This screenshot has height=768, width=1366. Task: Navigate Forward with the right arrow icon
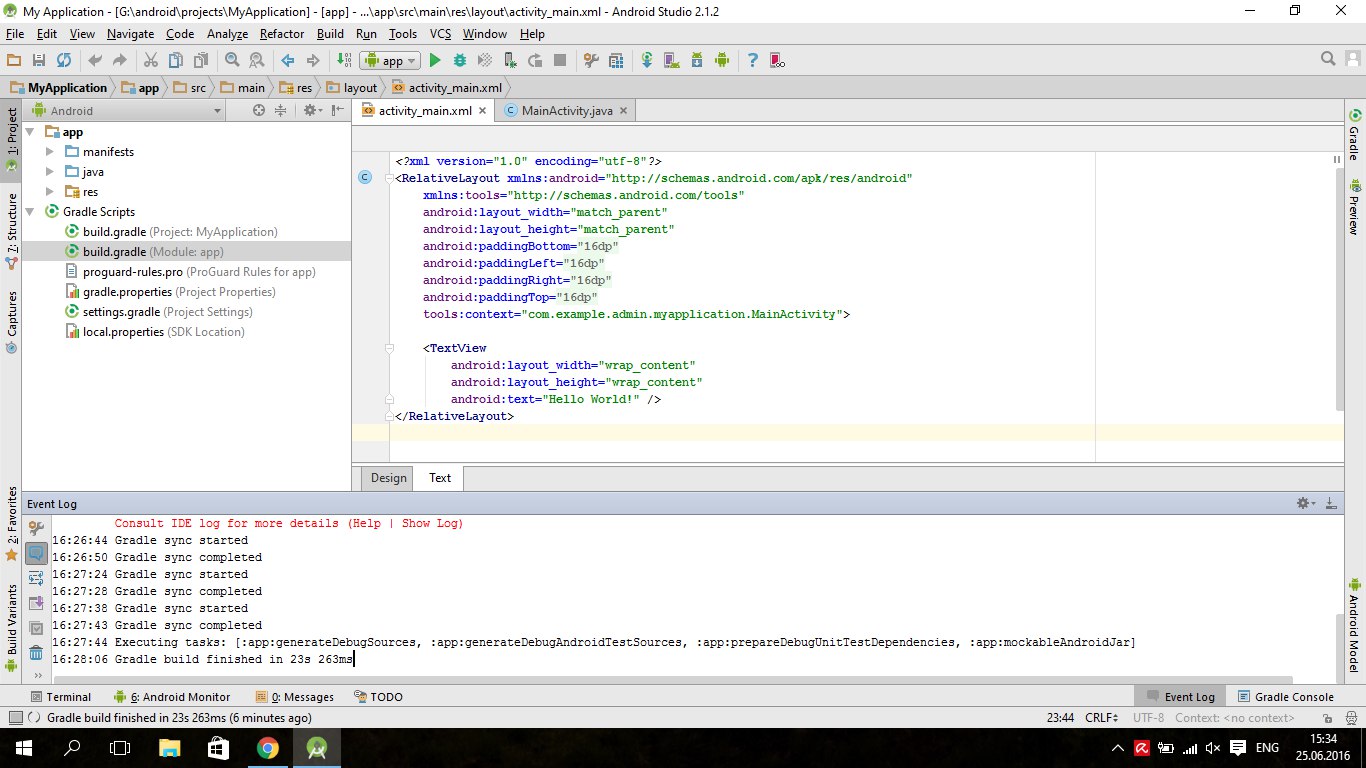pyautogui.click(x=313, y=60)
